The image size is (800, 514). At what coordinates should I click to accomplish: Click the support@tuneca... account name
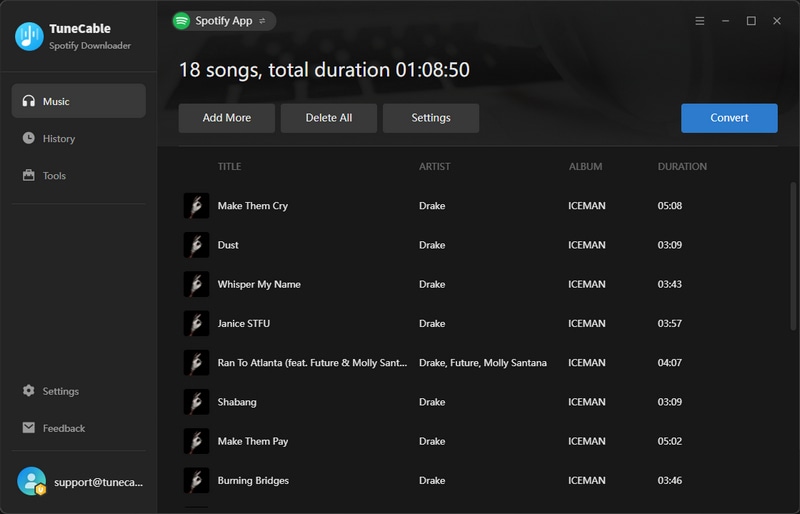tap(98, 482)
